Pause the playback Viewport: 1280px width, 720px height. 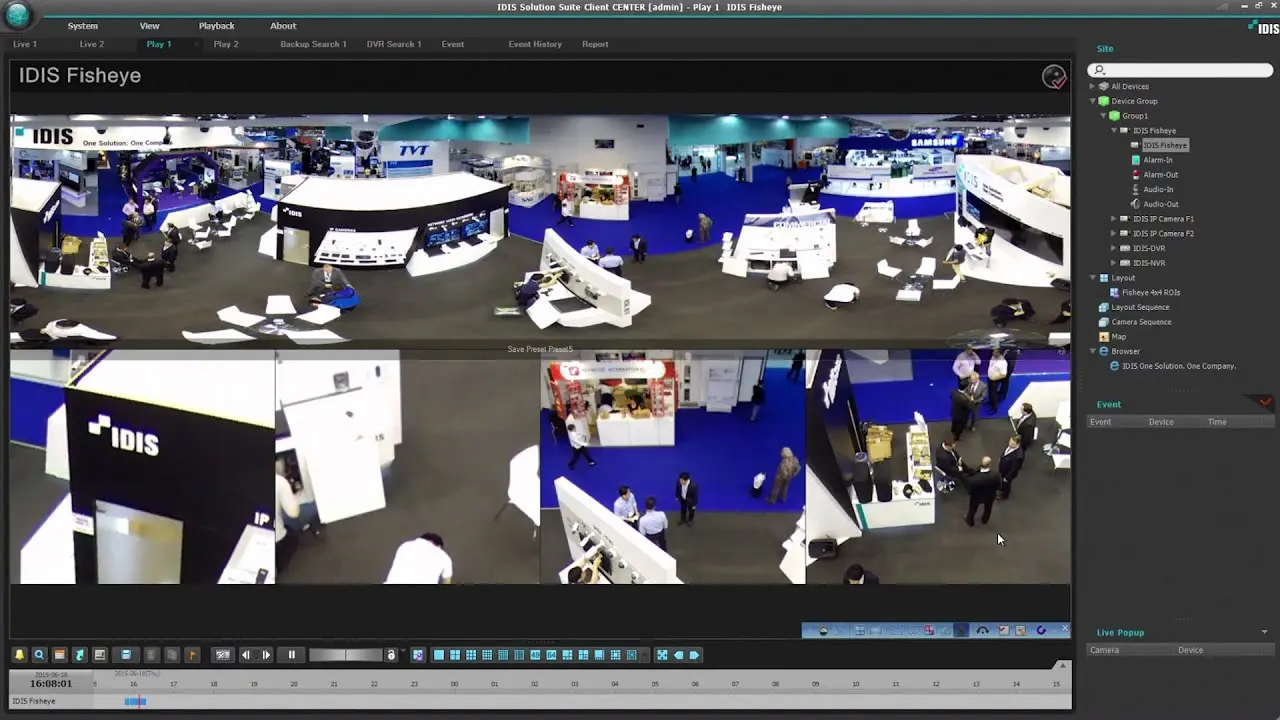tap(291, 655)
